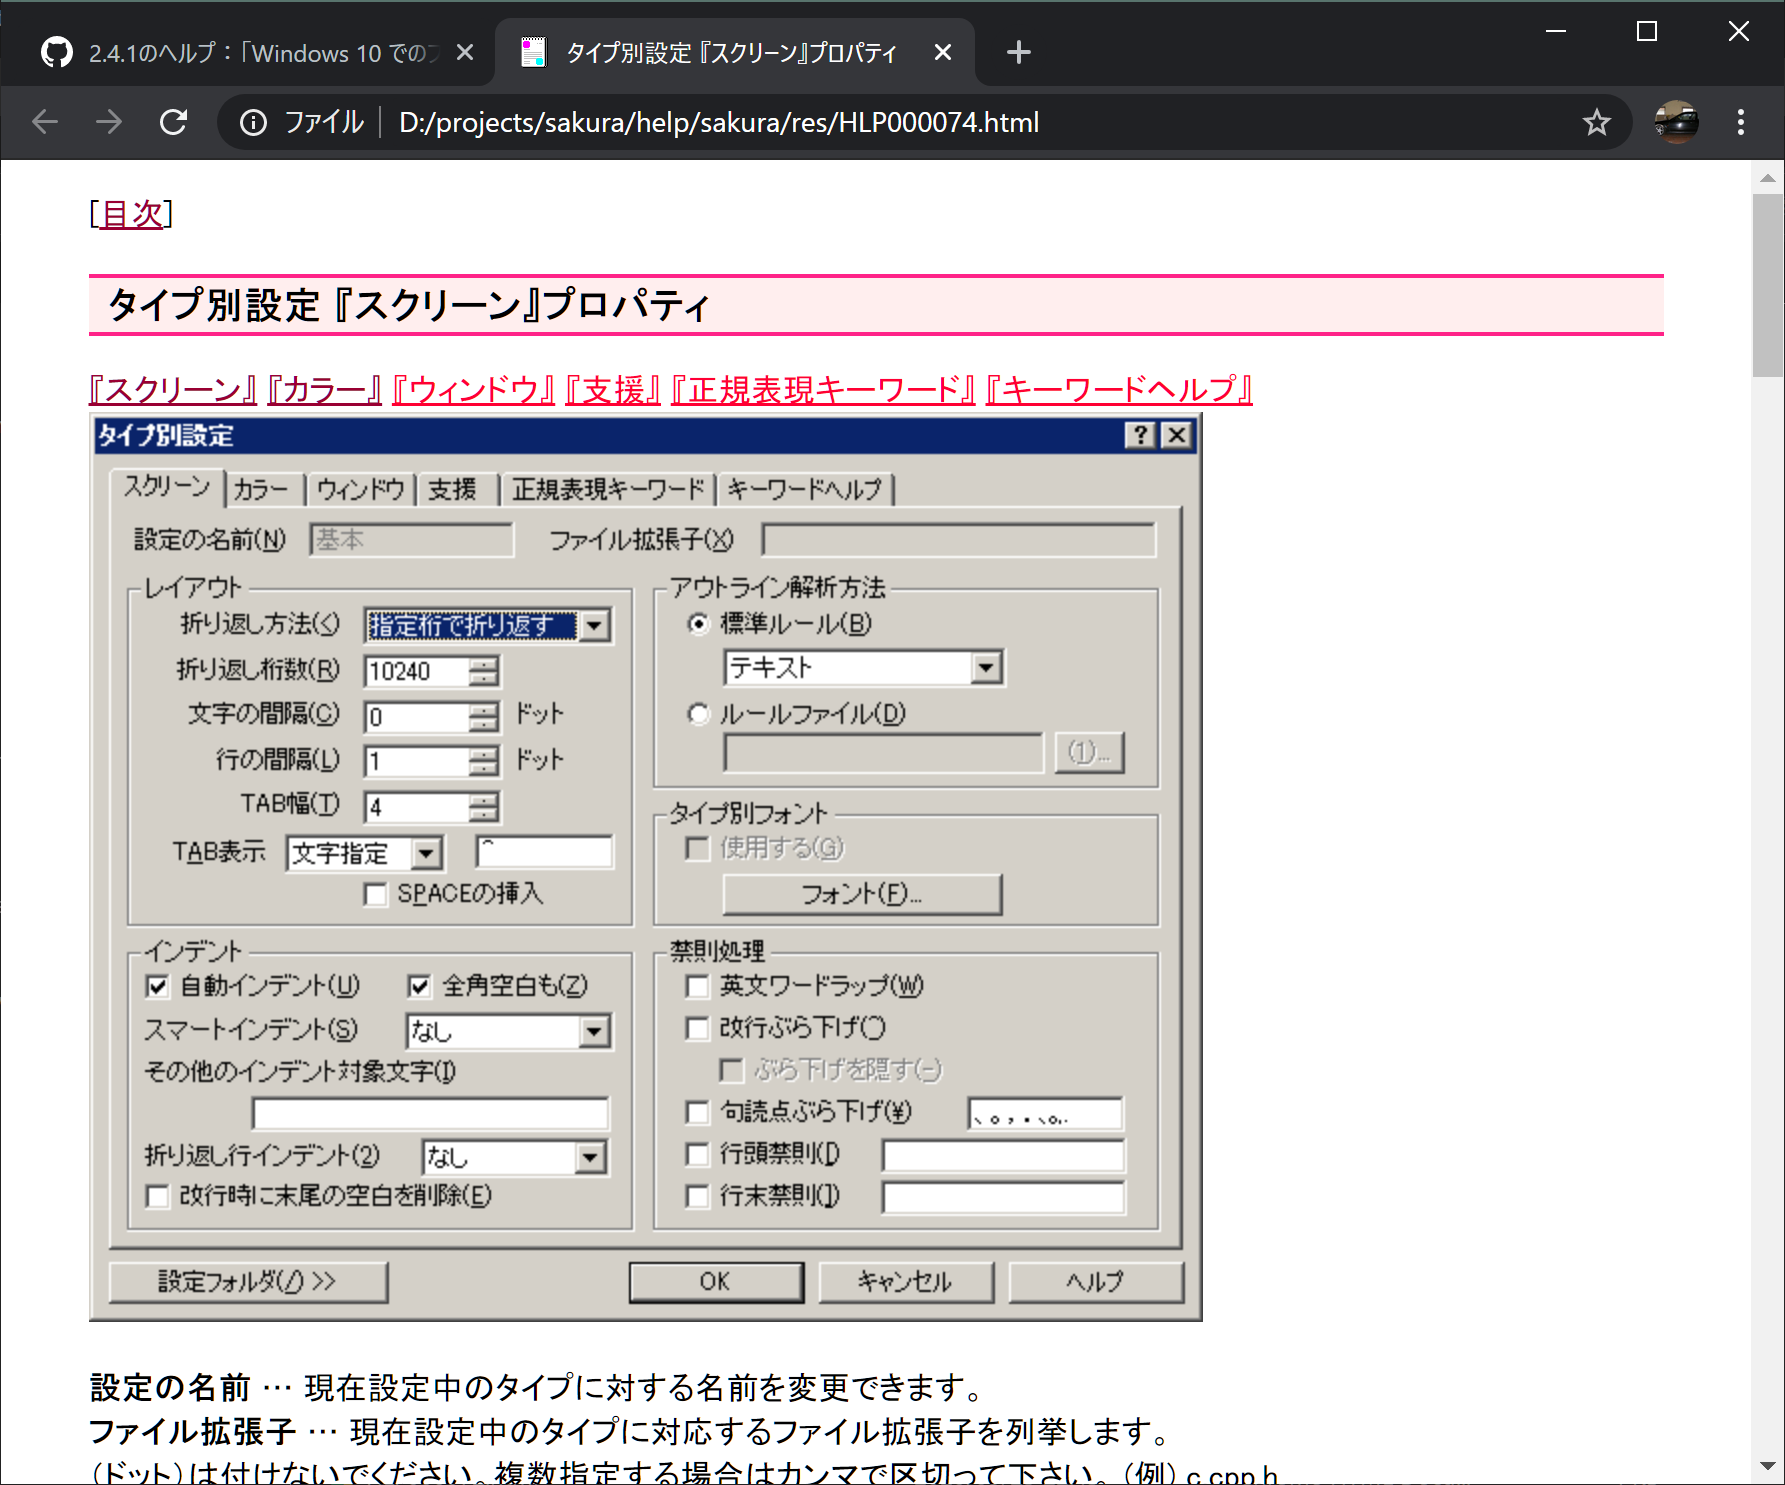Click the dialog X close icon
This screenshot has width=1785, height=1485.
tap(1178, 435)
